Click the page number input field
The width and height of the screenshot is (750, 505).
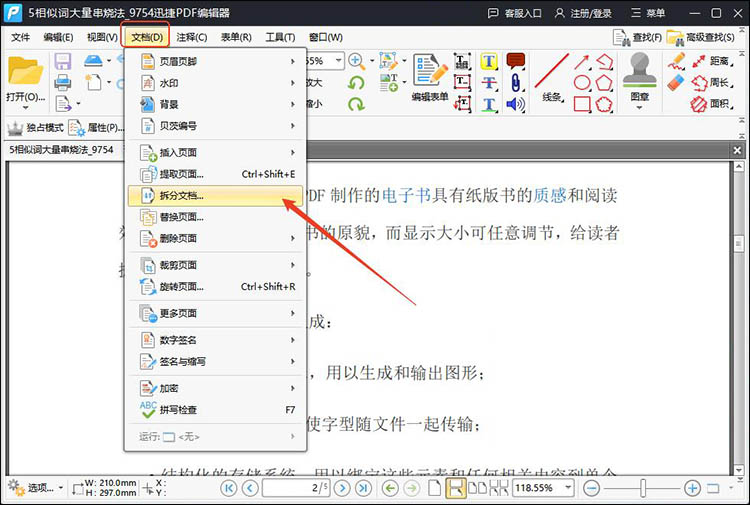tap(296, 488)
